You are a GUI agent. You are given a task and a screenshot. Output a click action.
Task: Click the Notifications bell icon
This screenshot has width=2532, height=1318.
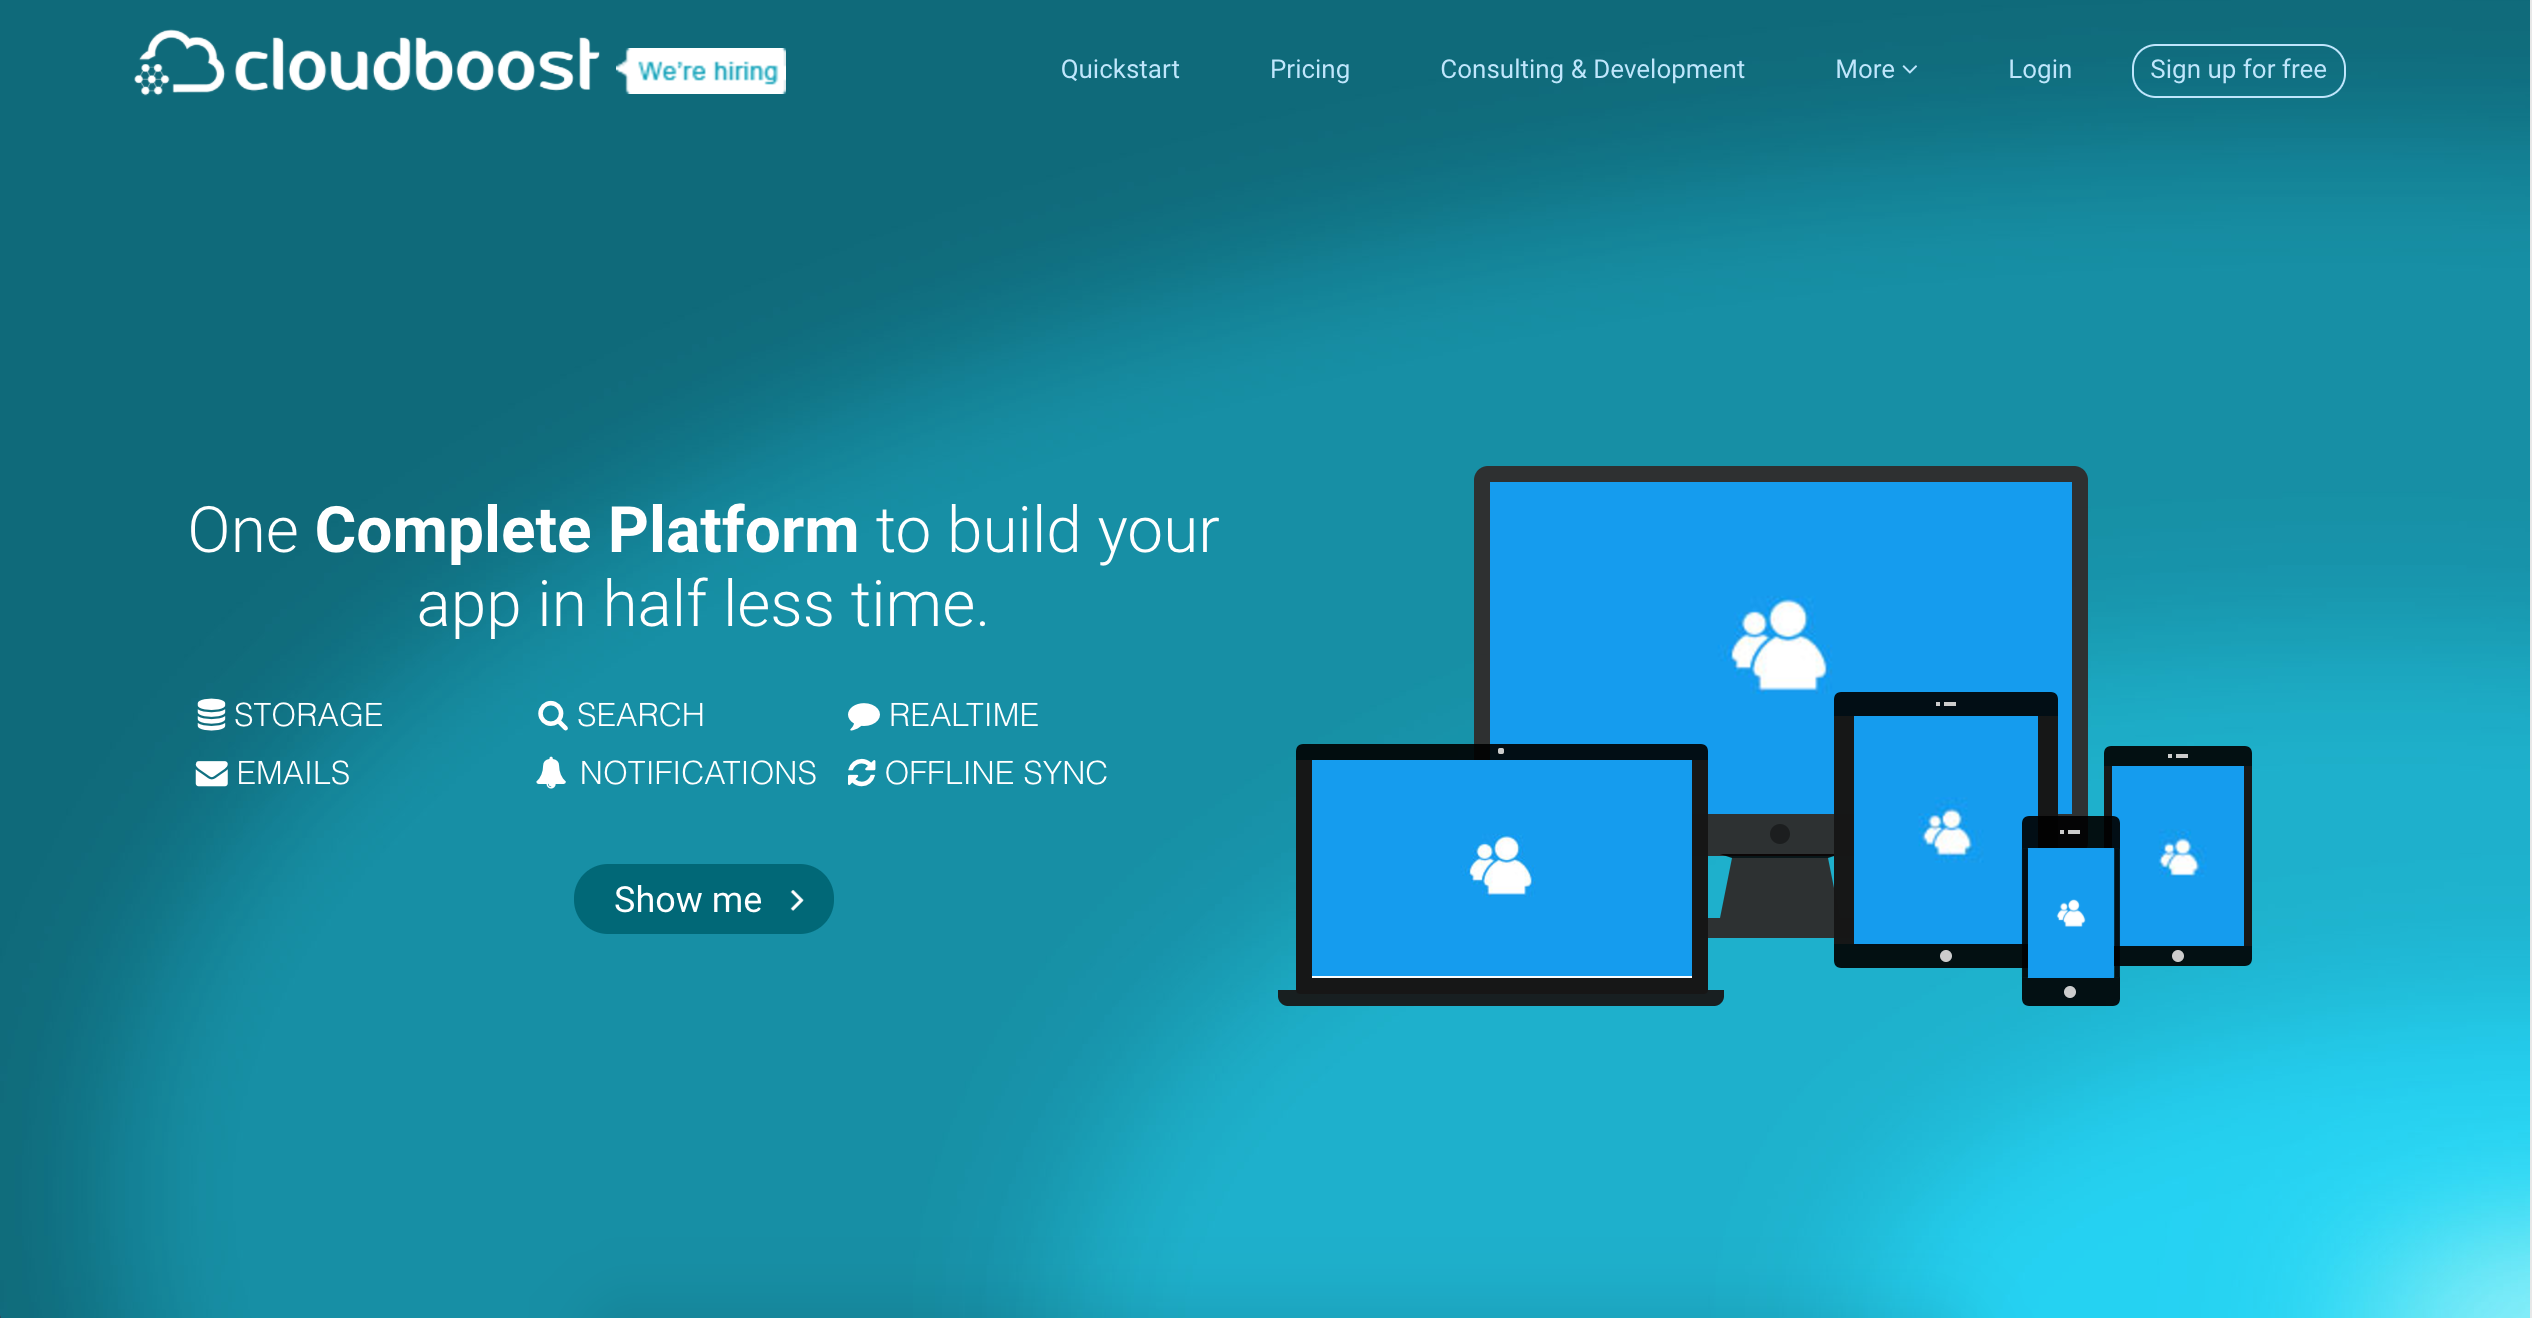551,773
